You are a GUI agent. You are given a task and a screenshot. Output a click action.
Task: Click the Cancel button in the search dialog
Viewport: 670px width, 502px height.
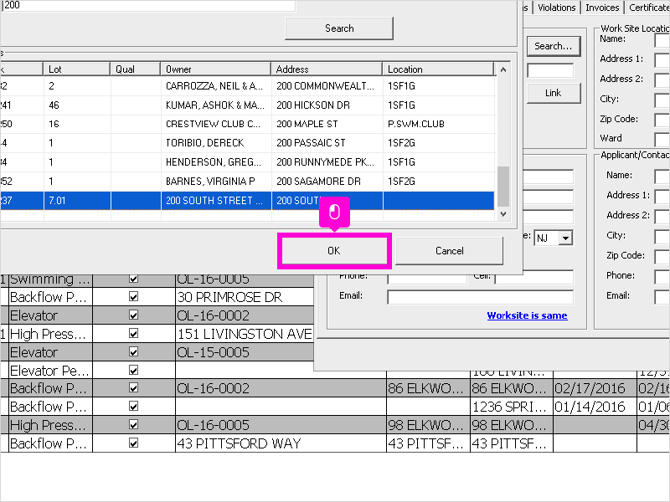pos(449,251)
